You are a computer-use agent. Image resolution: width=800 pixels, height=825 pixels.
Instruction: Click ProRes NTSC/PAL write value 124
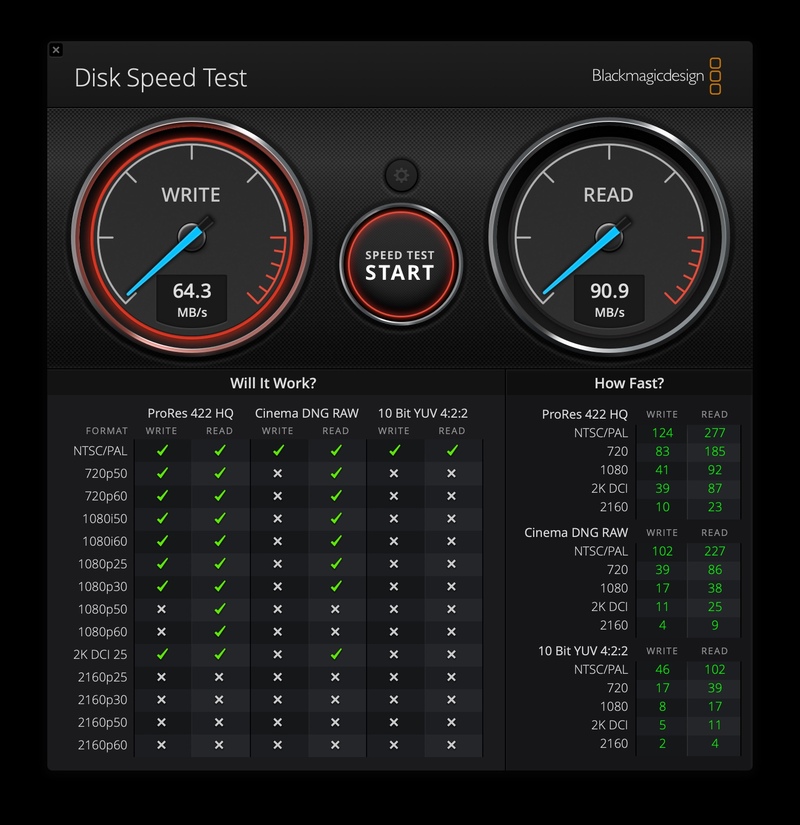point(662,432)
